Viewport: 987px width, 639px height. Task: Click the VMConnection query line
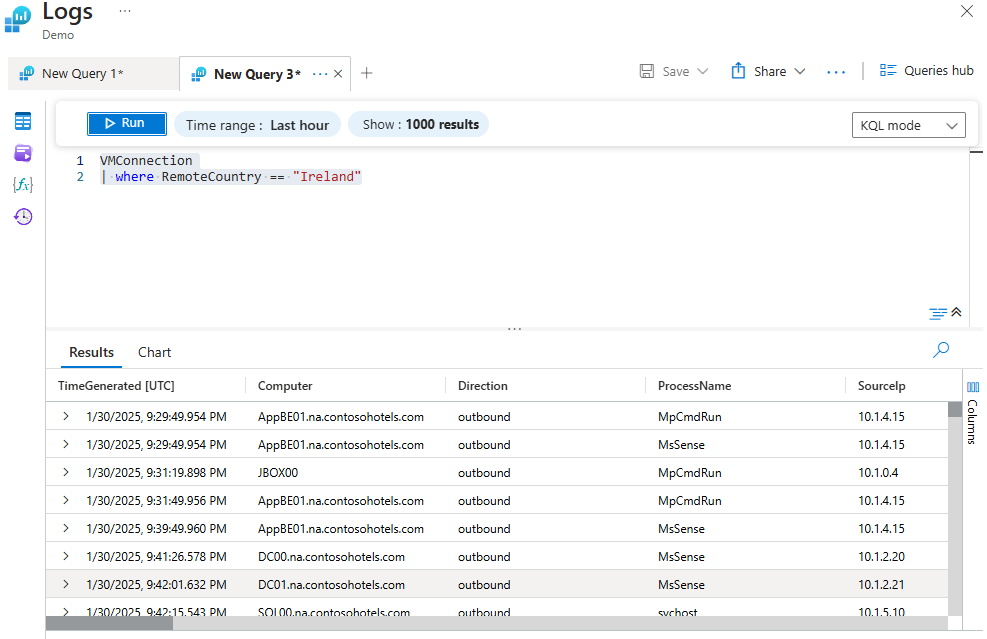tap(146, 161)
